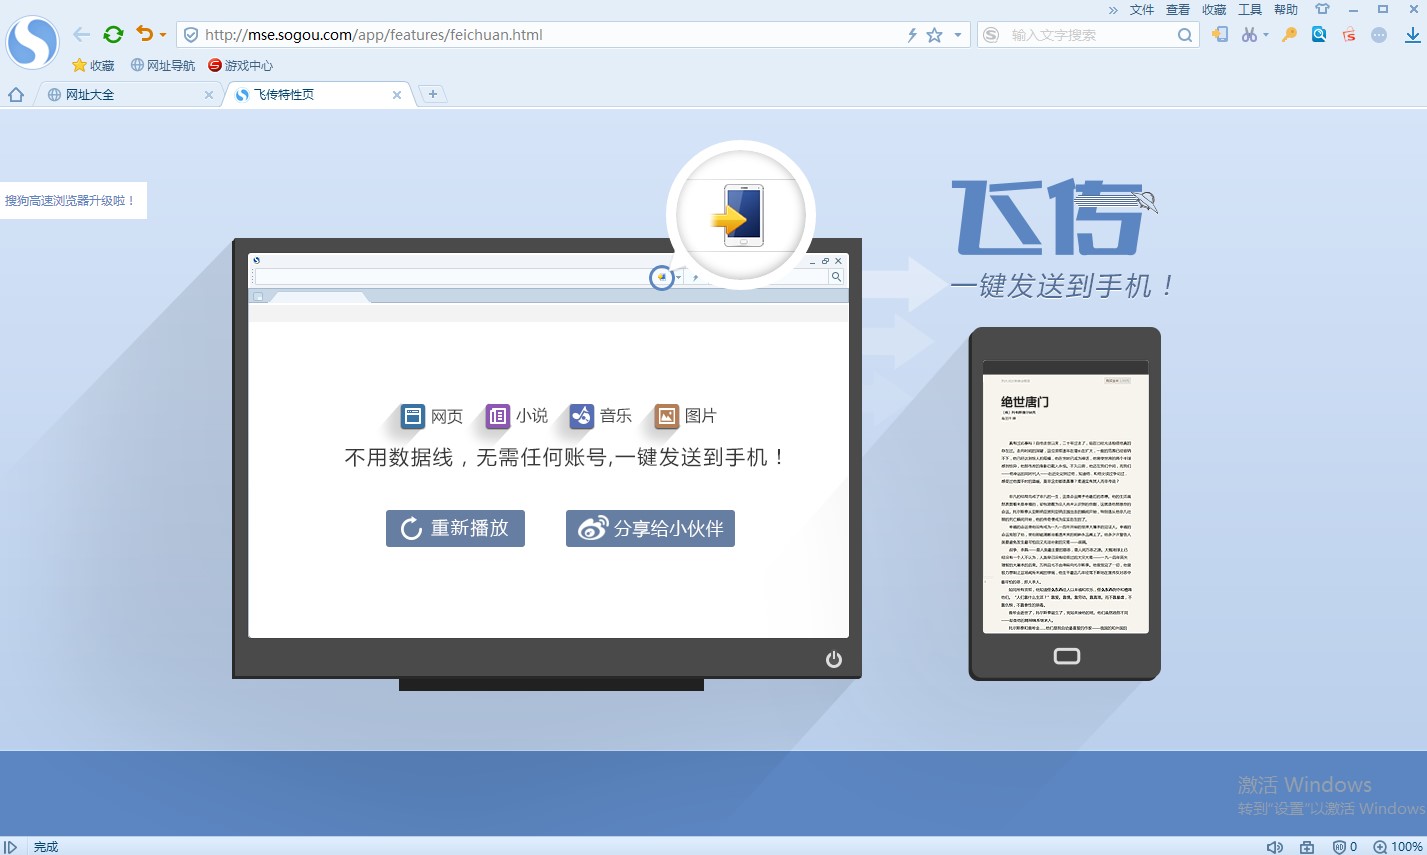
Task: Refresh the page with the green reload icon
Action: 113,35
